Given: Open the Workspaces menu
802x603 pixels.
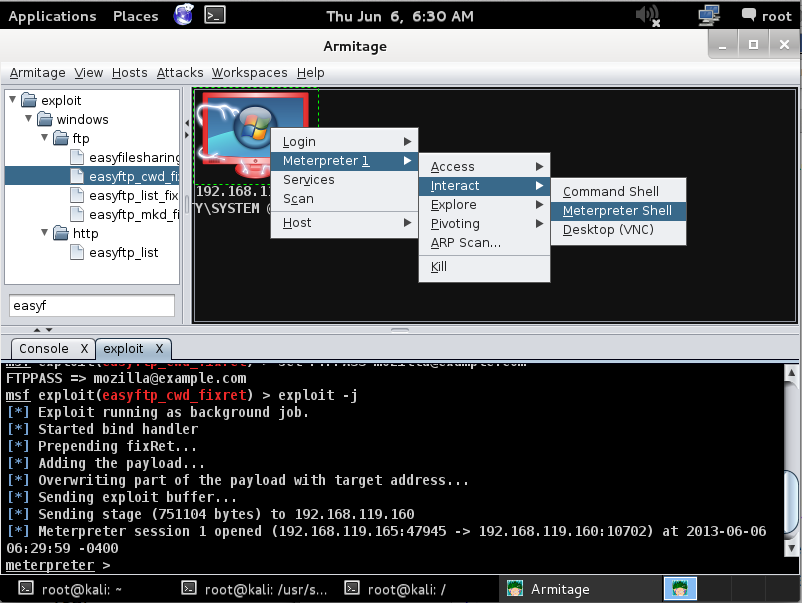Looking at the screenshot, I should [250, 73].
